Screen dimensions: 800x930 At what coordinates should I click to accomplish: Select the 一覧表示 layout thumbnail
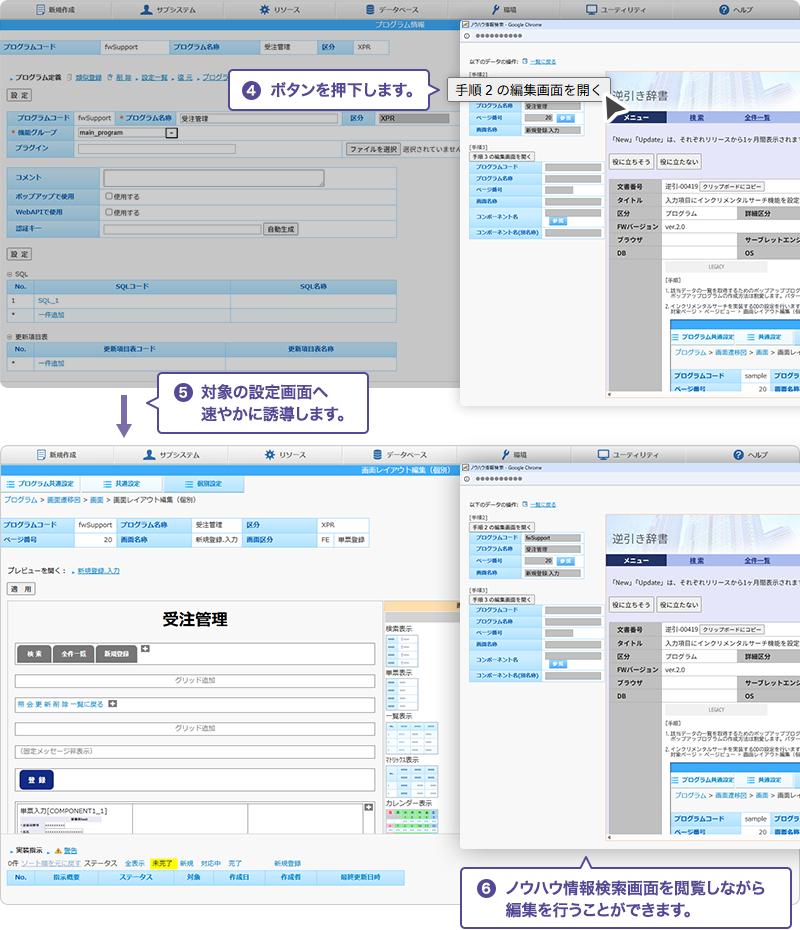(x=412, y=738)
